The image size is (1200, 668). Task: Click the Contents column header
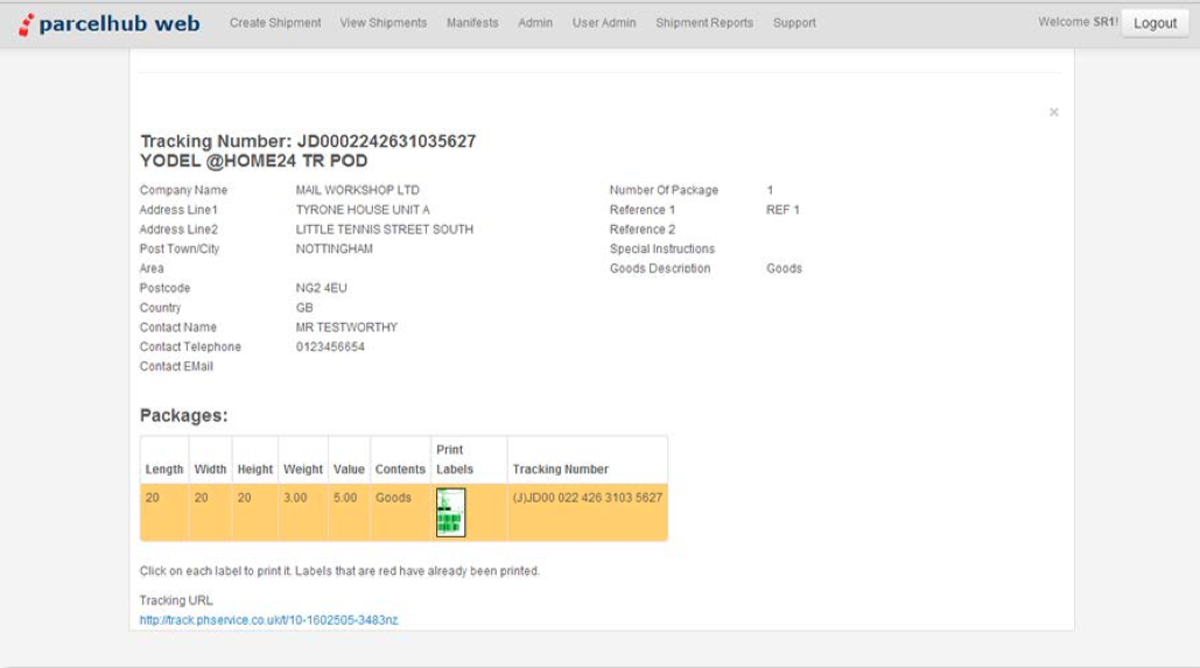pos(400,469)
